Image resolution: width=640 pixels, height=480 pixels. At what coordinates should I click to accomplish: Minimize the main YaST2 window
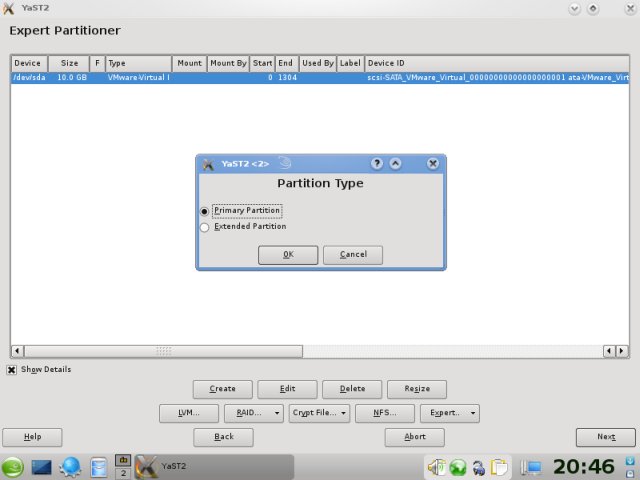pyautogui.click(x=574, y=9)
